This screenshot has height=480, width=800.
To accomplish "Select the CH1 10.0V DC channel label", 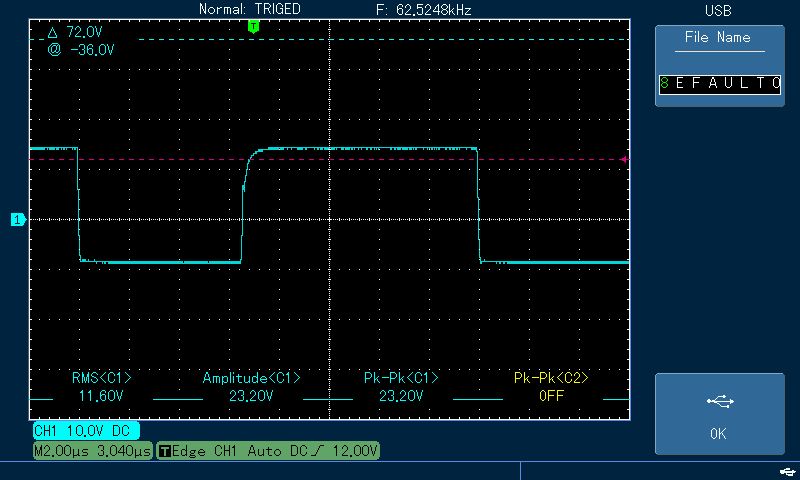I will tap(85, 431).
